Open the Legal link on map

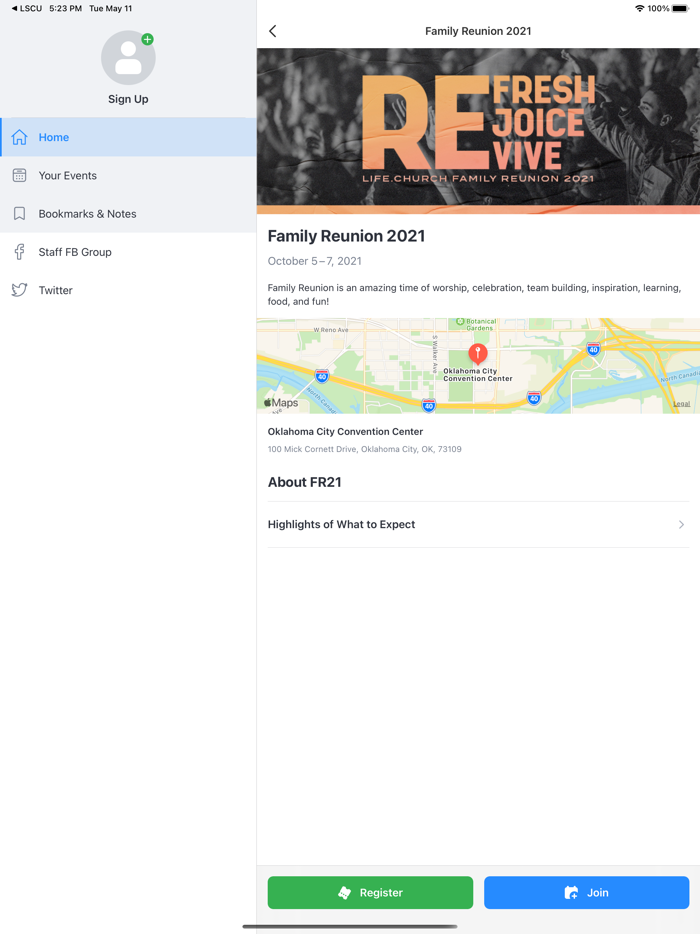(x=681, y=404)
